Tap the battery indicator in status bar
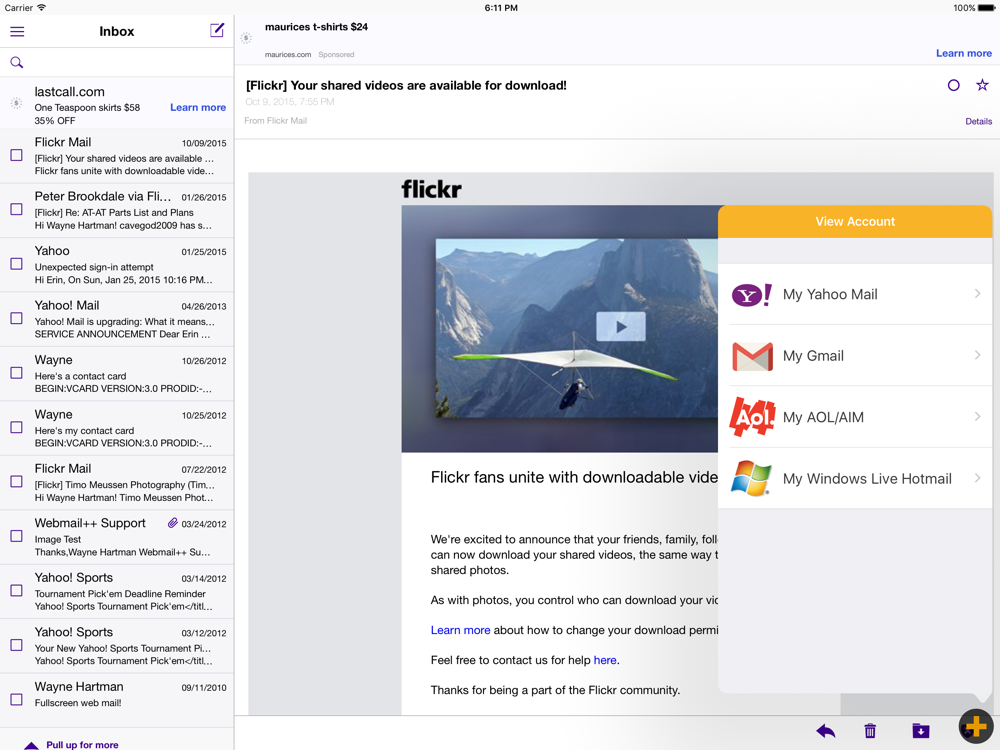Viewport: 1000px width, 750px height. pos(986,8)
